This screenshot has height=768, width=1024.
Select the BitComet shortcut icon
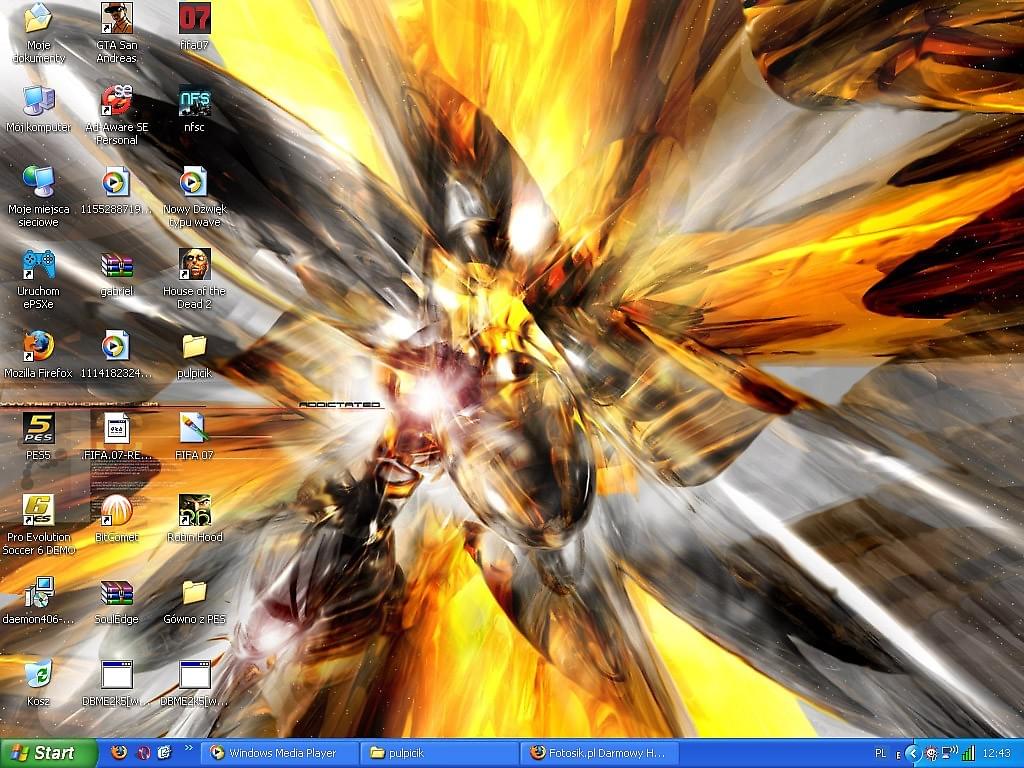point(117,519)
